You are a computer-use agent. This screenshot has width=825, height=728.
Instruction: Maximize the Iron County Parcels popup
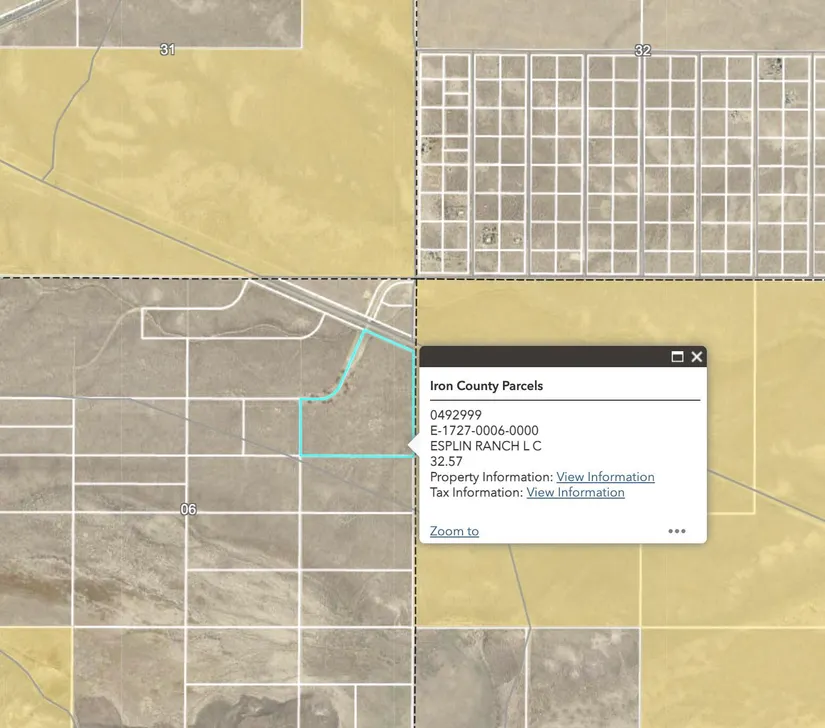(677, 357)
